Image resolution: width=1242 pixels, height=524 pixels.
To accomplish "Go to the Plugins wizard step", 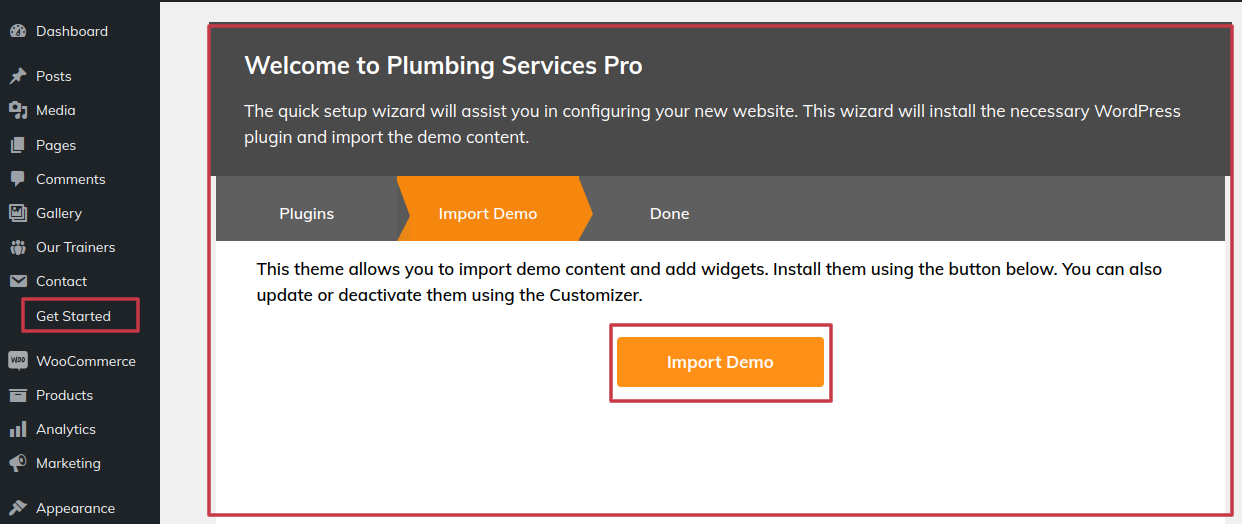I will click(x=306, y=213).
